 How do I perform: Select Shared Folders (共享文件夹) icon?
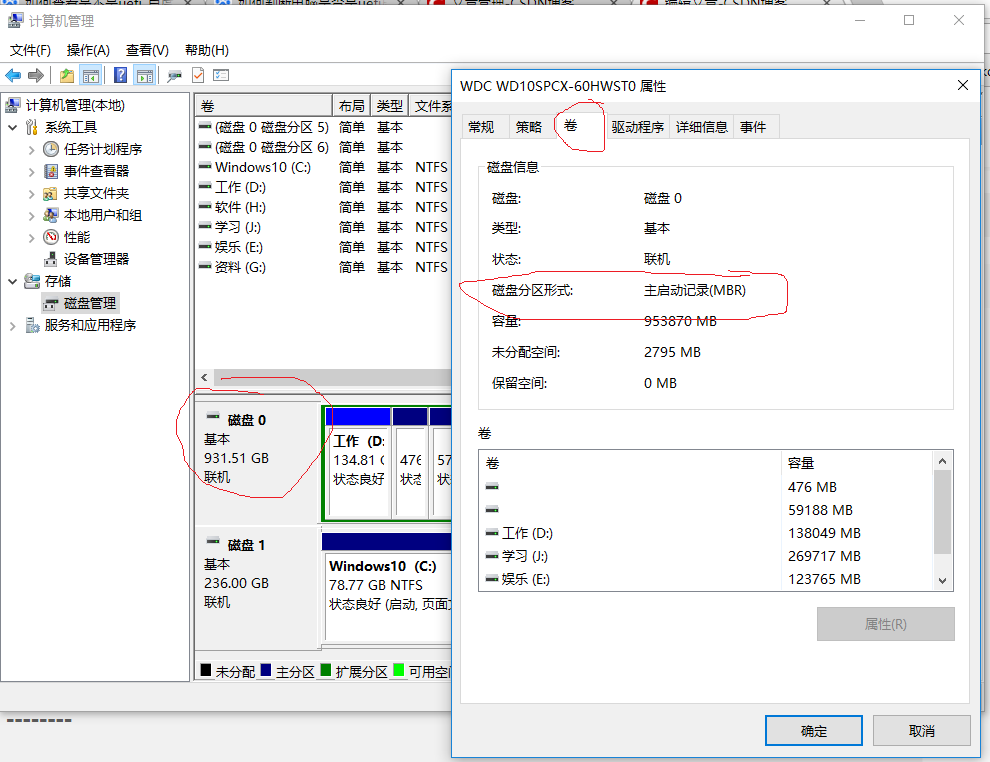click(x=51, y=193)
